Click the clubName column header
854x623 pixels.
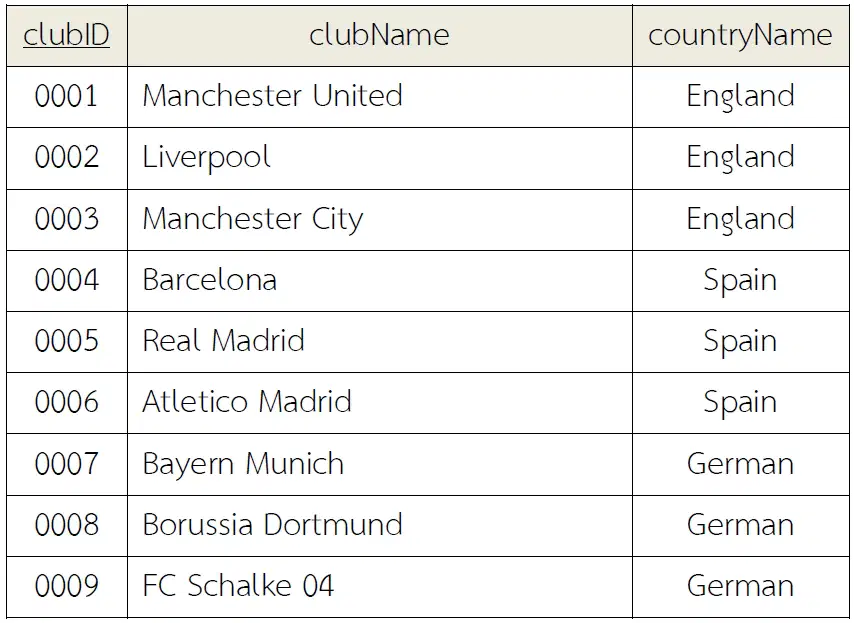[380, 36]
